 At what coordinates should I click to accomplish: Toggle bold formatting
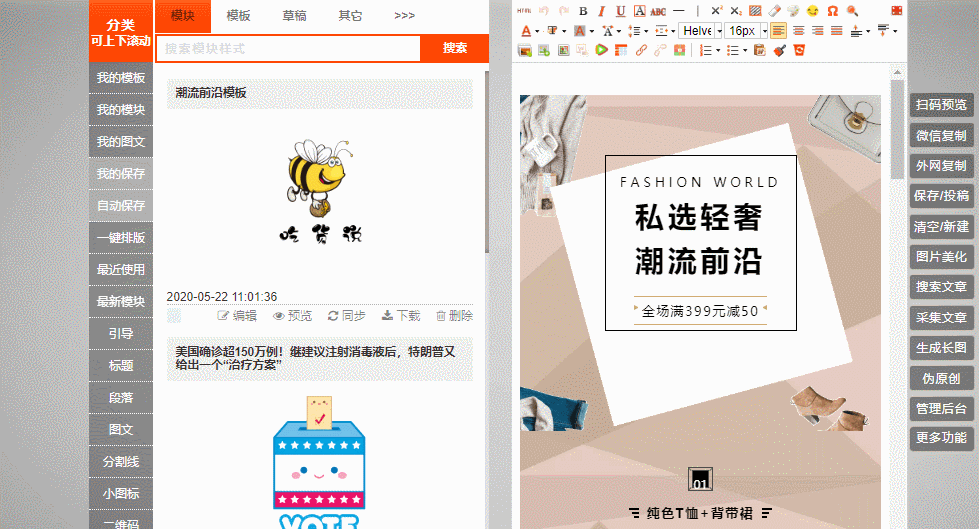tap(583, 11)
